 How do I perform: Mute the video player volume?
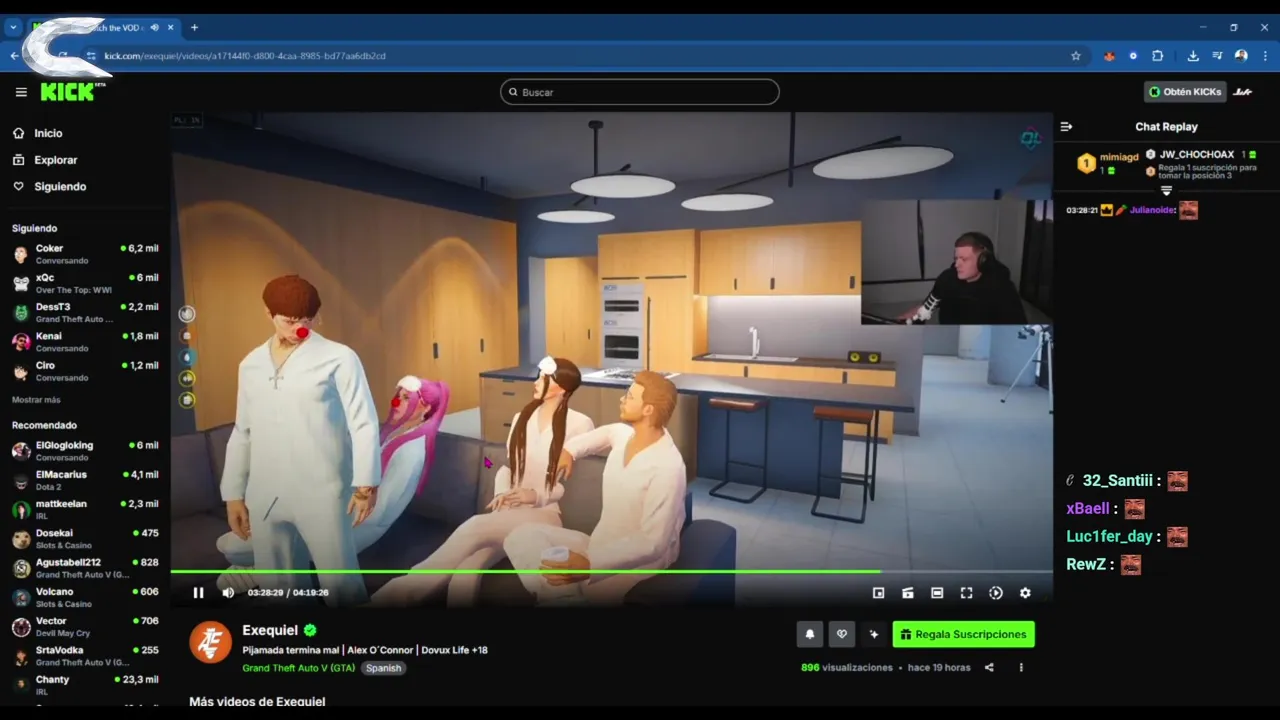point(228,593)
